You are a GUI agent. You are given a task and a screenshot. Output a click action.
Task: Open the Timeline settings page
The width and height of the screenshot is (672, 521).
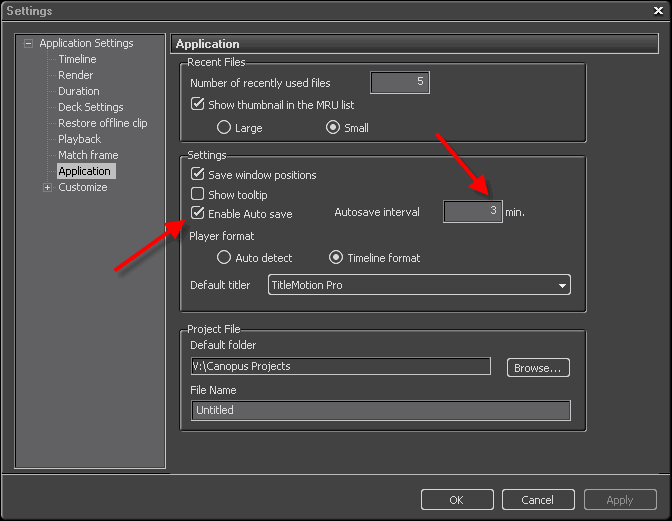77,59
